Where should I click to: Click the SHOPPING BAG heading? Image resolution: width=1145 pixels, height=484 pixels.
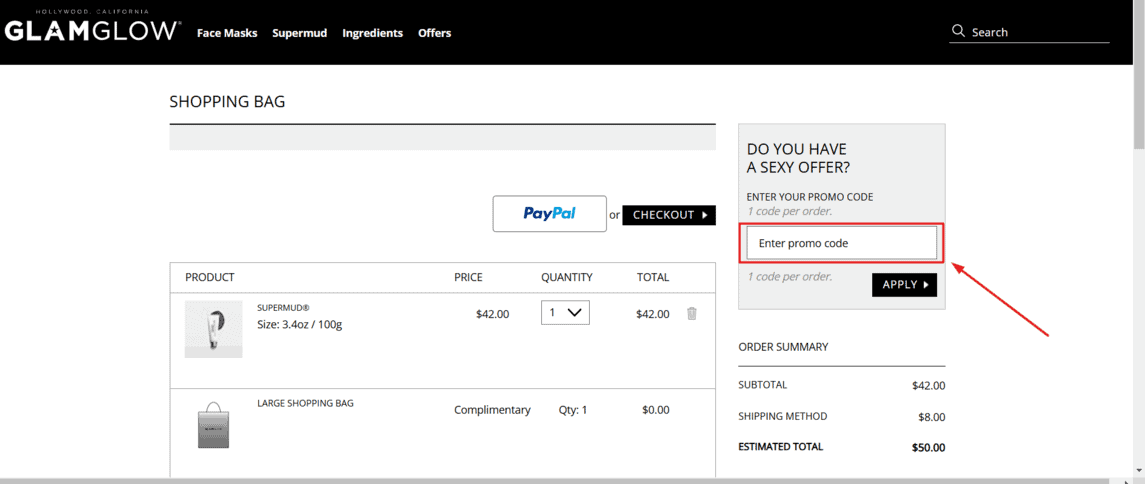227,101
